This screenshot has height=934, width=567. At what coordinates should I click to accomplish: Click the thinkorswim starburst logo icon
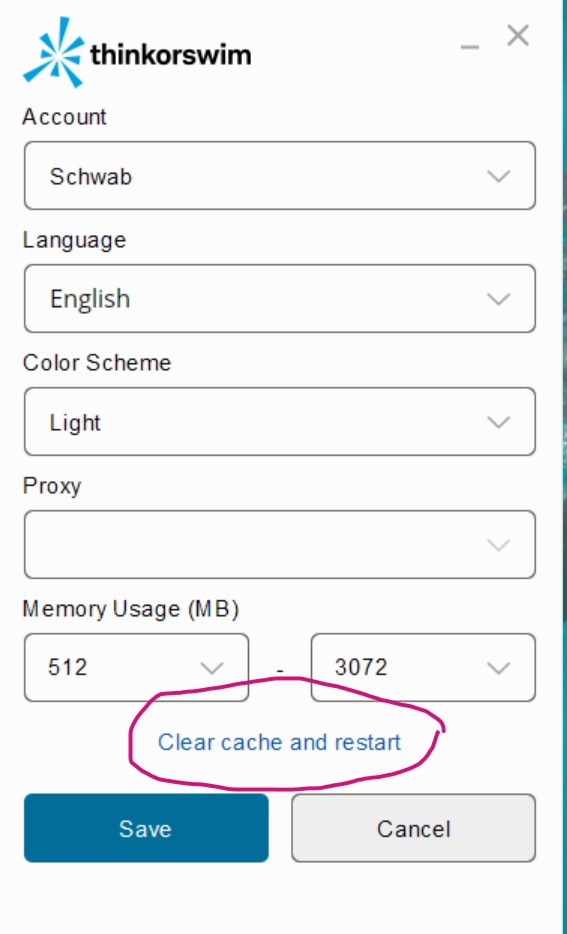54,52
